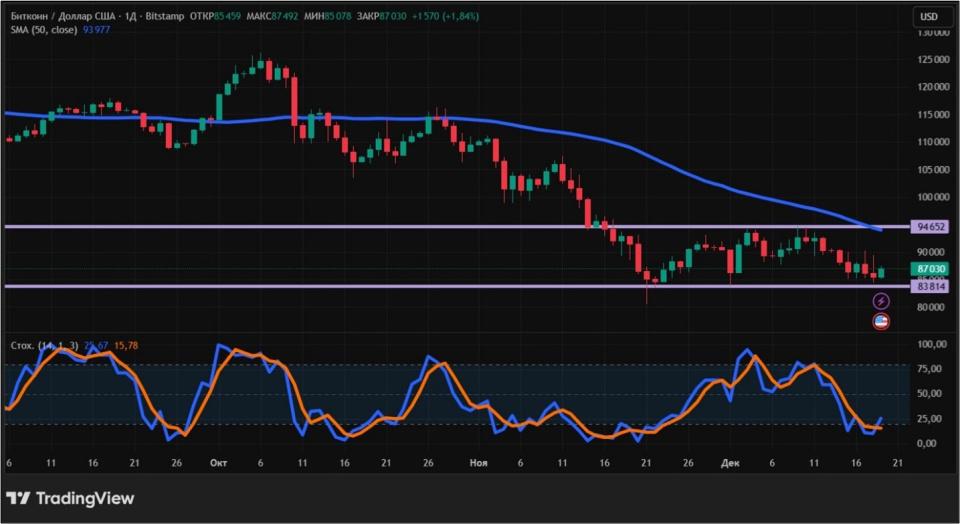The height and width of the screenshot is (524, 960).
Task: Click the 0,00 stochastic scale label
Action: click(931, 443)
